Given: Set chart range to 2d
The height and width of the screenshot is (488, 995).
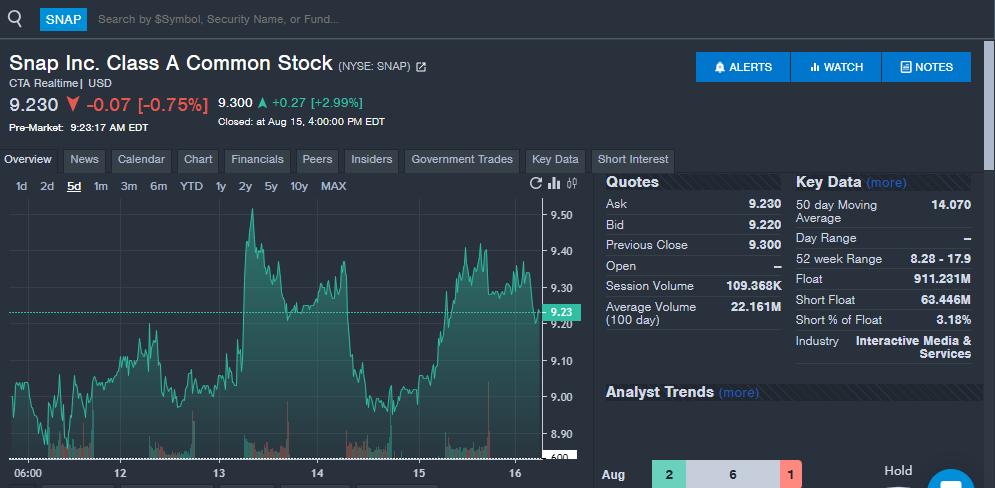Looking at the screenshot, I should coord(47,187).
